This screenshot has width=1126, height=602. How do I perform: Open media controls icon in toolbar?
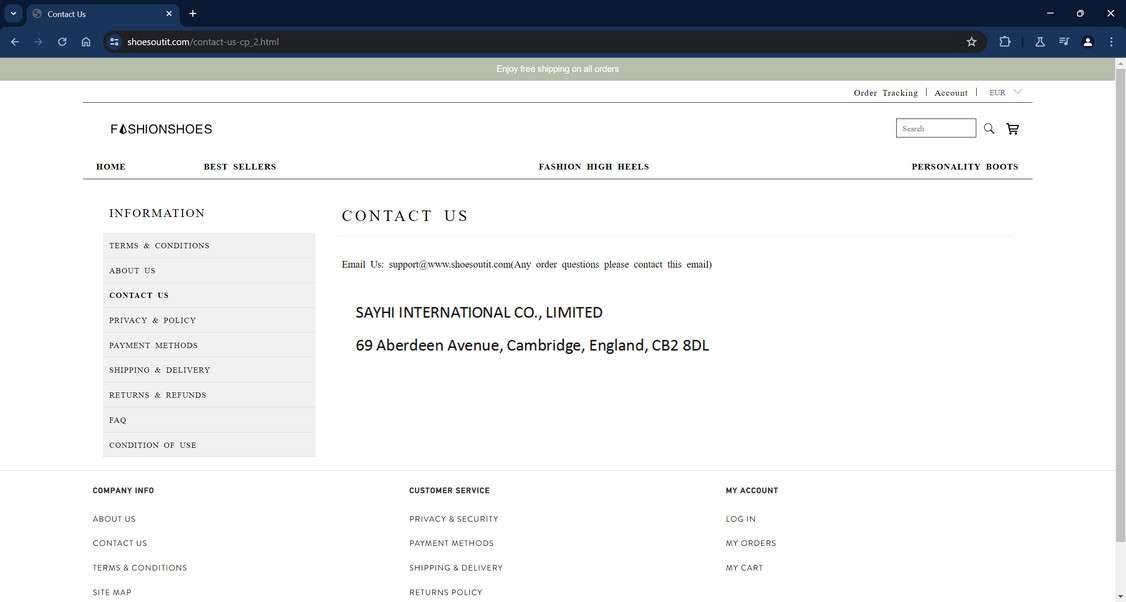coord(1064,42)
